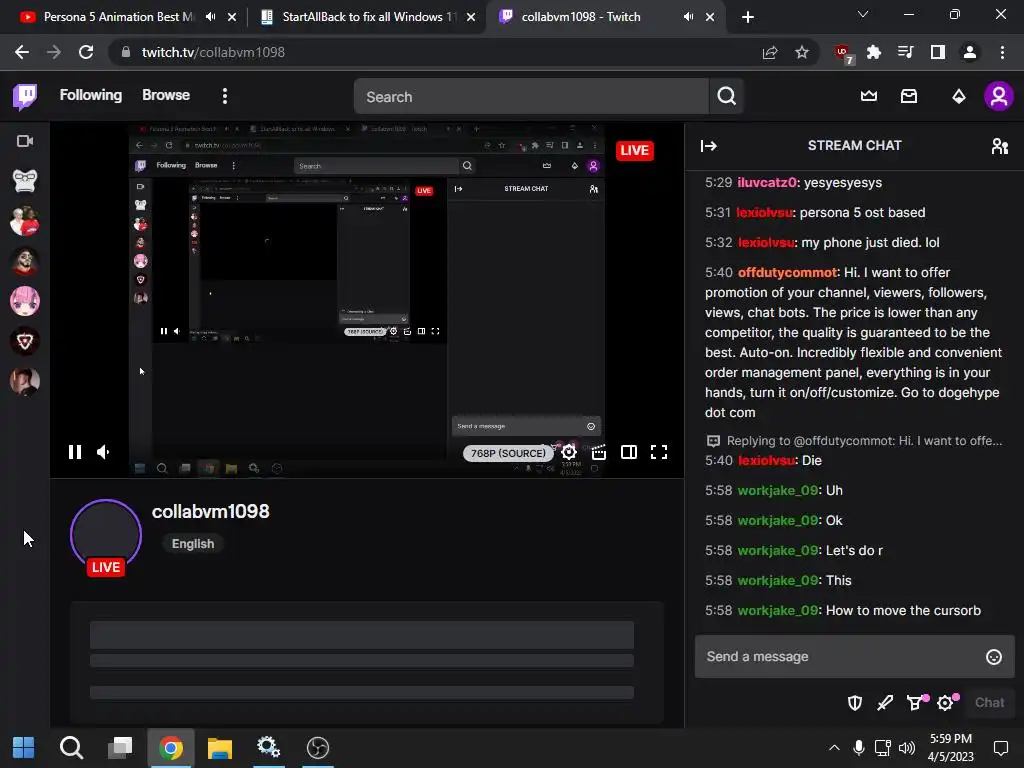
Task: Mute the stream volume
Action: click(103, 452)
